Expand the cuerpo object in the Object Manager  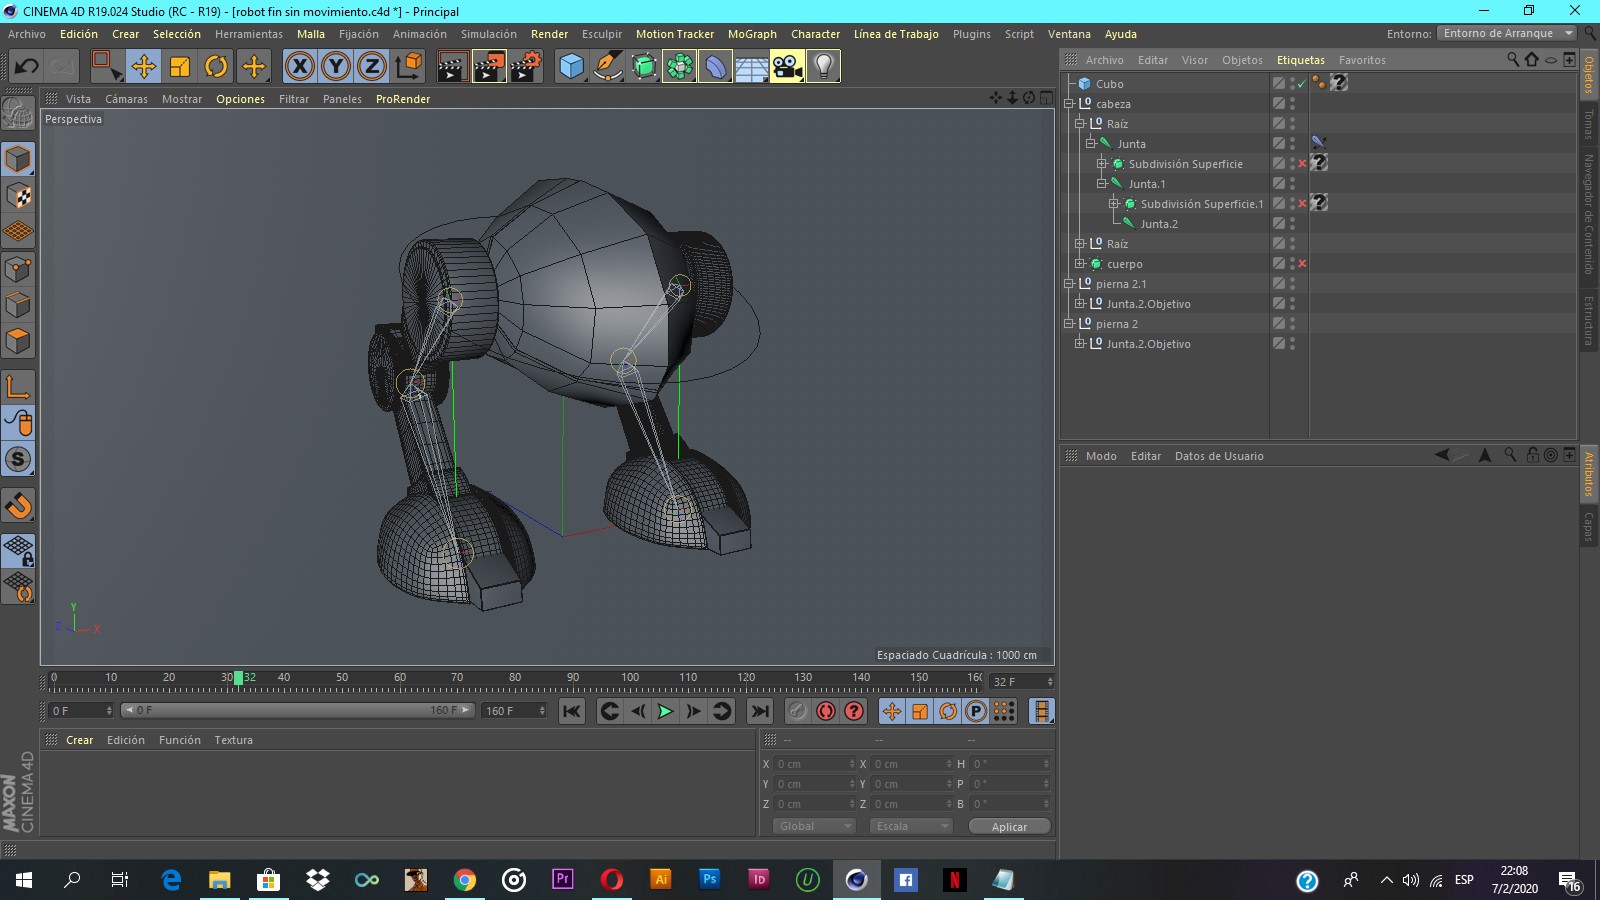pyautogui.click(x=1081, y=263)
